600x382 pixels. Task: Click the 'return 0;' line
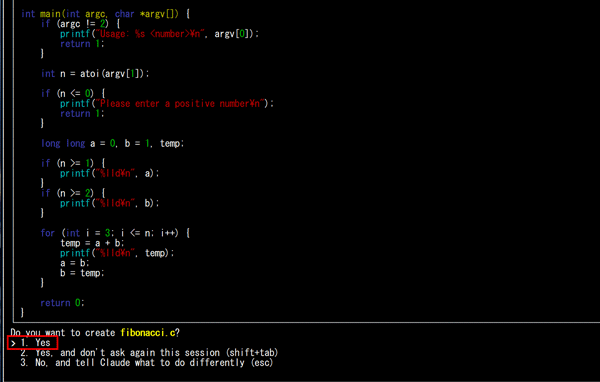(x=62, y=303)
